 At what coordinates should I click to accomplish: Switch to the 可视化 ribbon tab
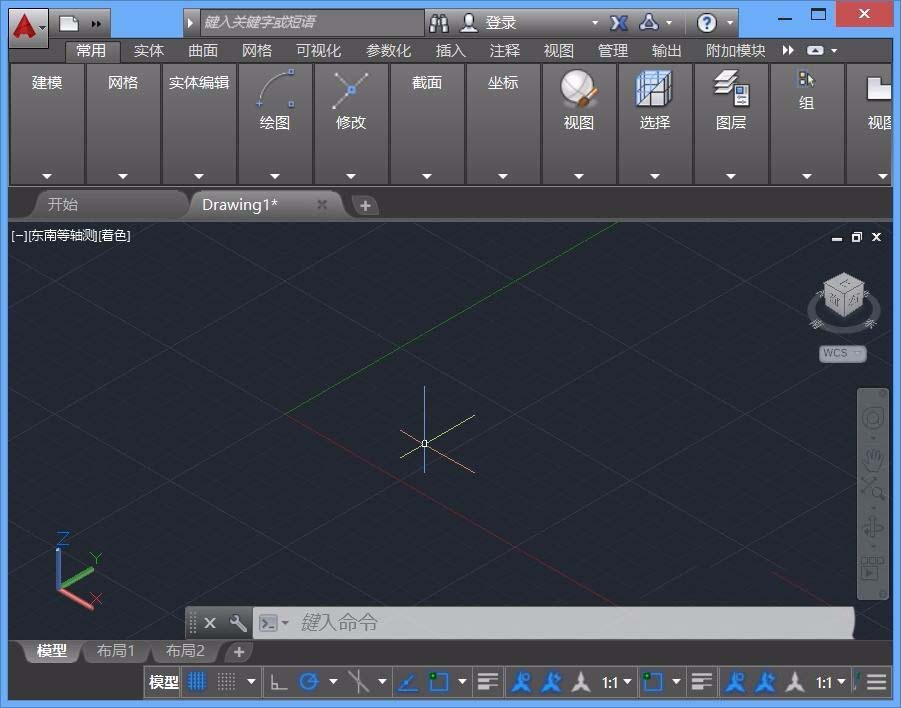tap(318, 51)
